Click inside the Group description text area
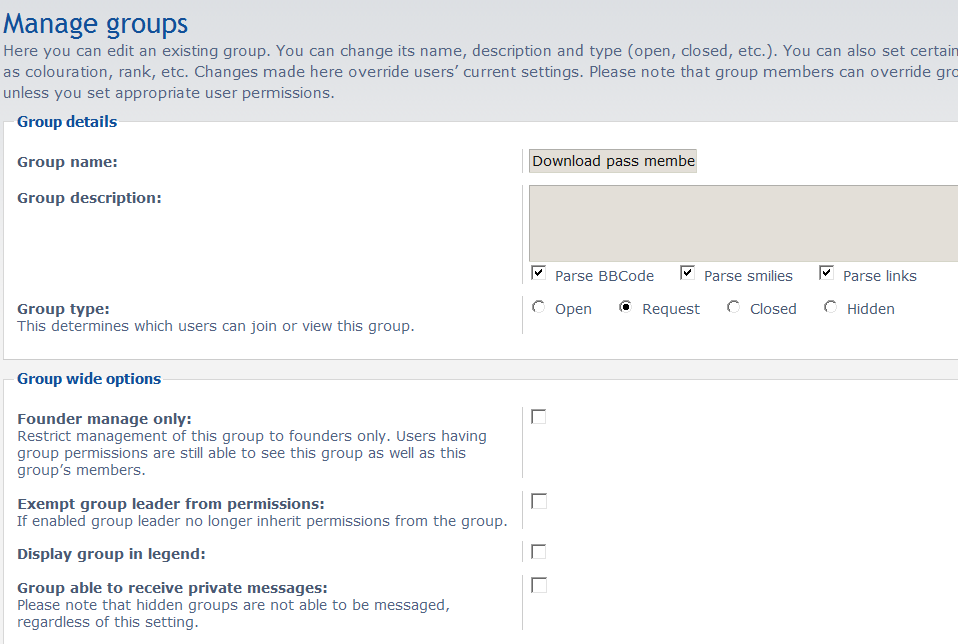The height and width of the screenshot is (644, 958). coord(742,224)
